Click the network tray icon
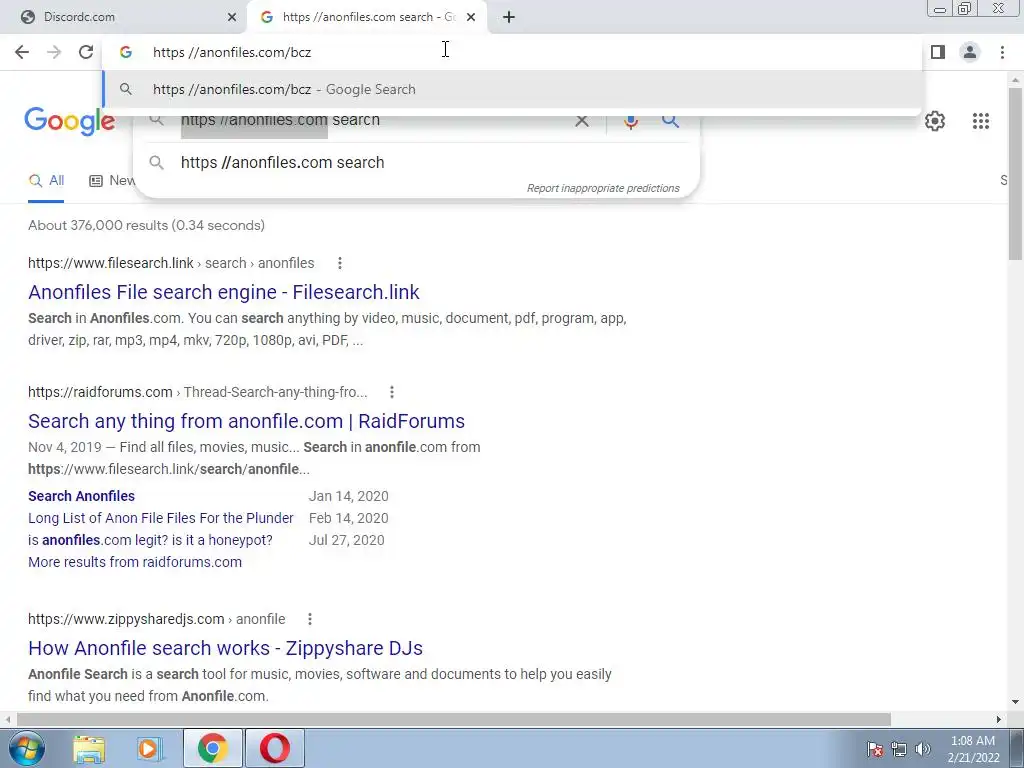Viewport: 1024px width, 768px height. coord(899,749)
